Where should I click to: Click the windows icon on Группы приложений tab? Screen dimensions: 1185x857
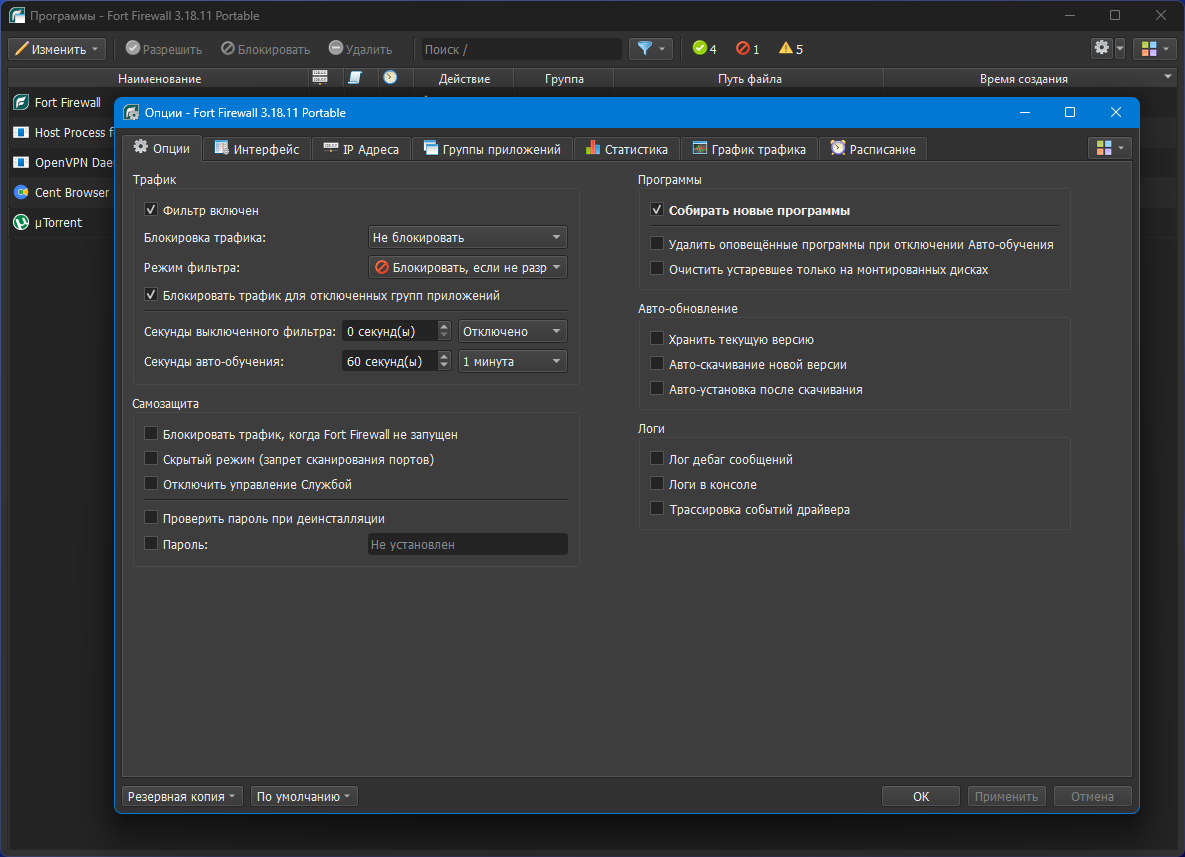click(431, 148)
